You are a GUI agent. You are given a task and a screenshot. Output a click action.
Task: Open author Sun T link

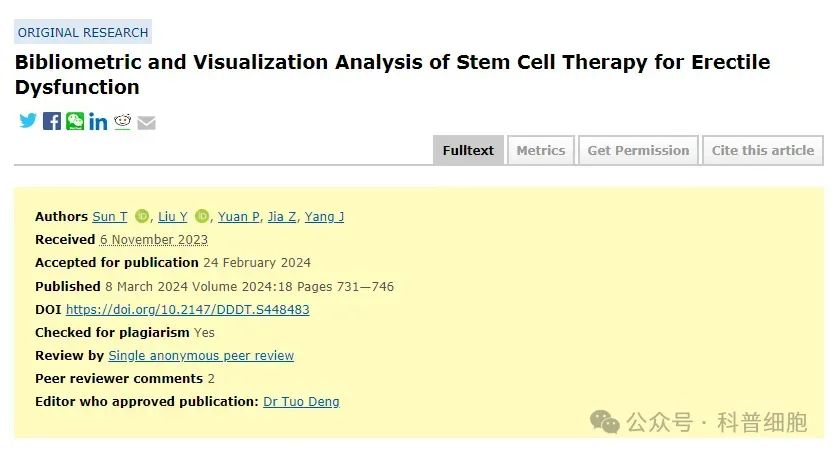(x=110, y=217)
